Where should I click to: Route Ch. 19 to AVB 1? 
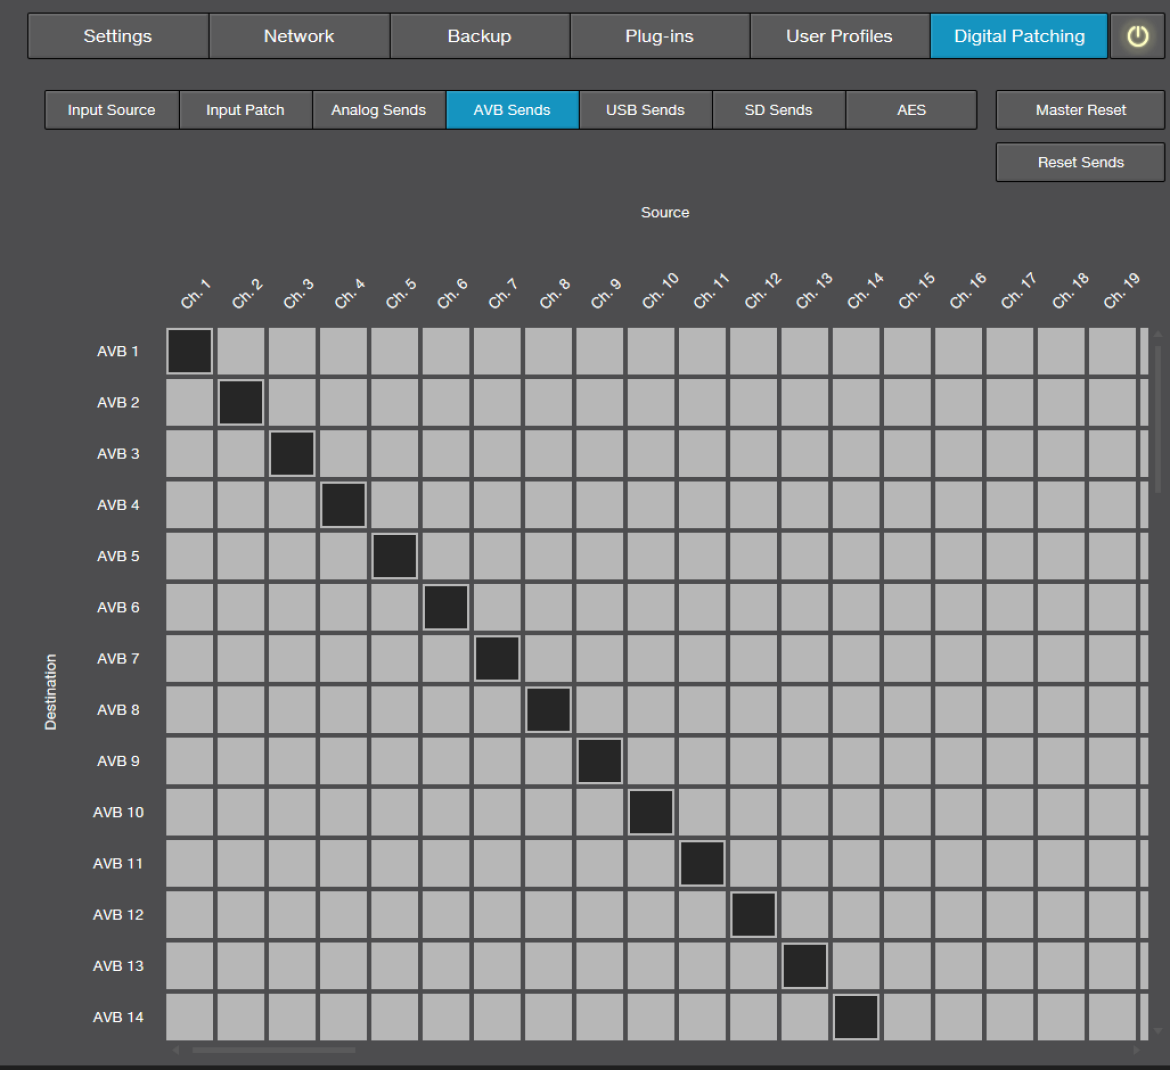(1113, 351)
